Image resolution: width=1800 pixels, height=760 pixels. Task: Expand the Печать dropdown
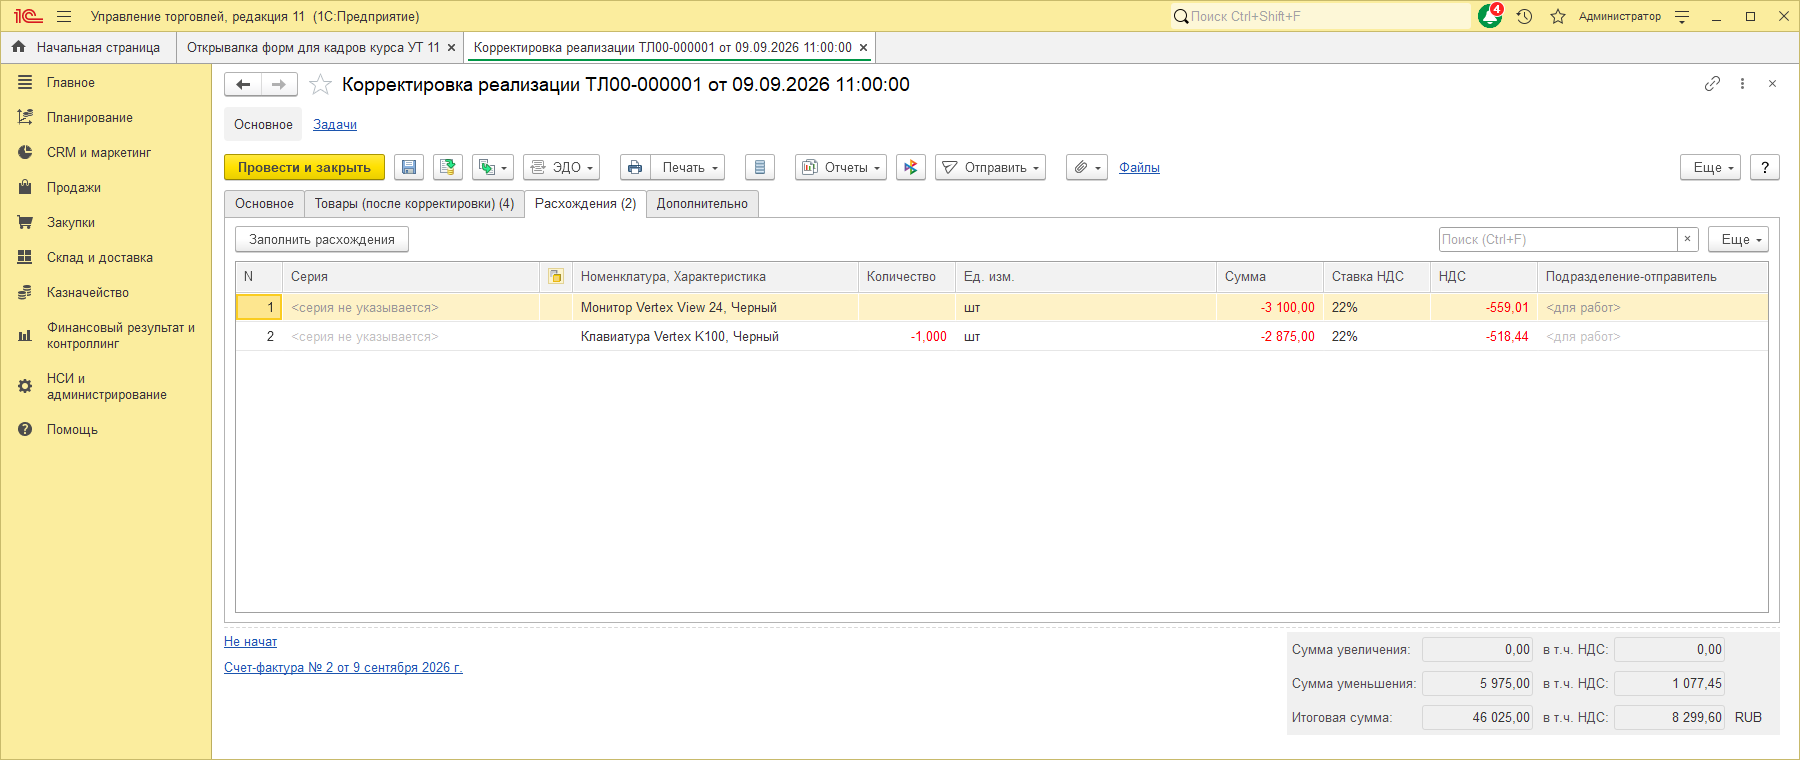pos(688,167)
